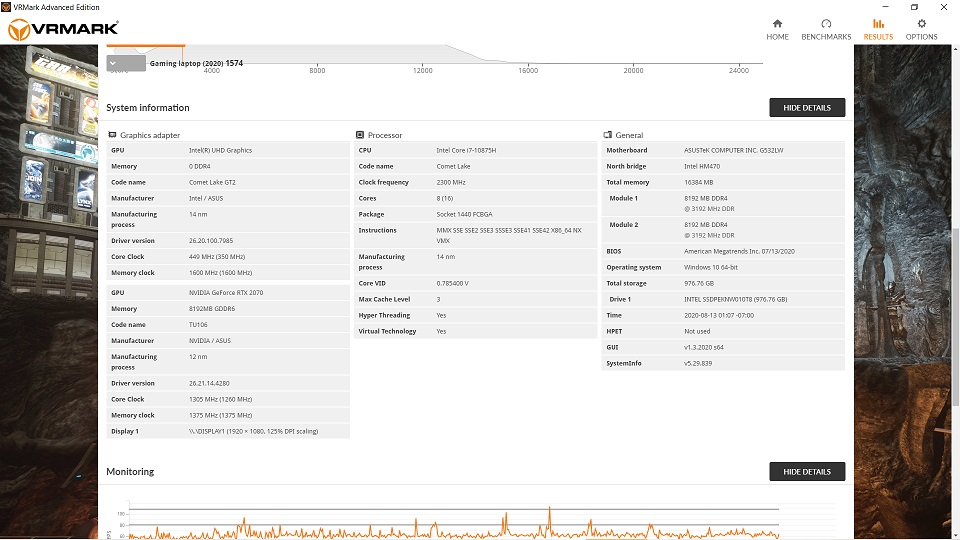Select the DISPLAY1 1920 × 1080 value
The height and width of the screenshot is (540, 960).
pos(253,431)
